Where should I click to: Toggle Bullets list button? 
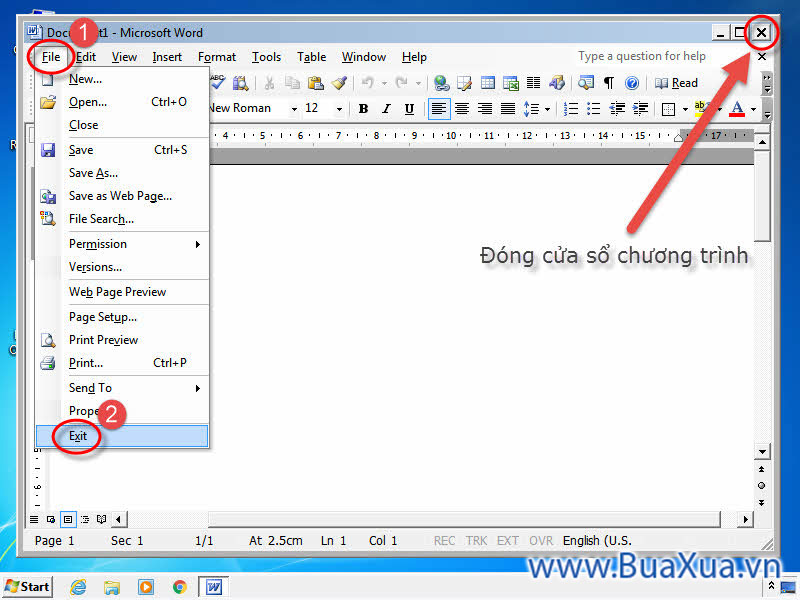click(594, 109)
